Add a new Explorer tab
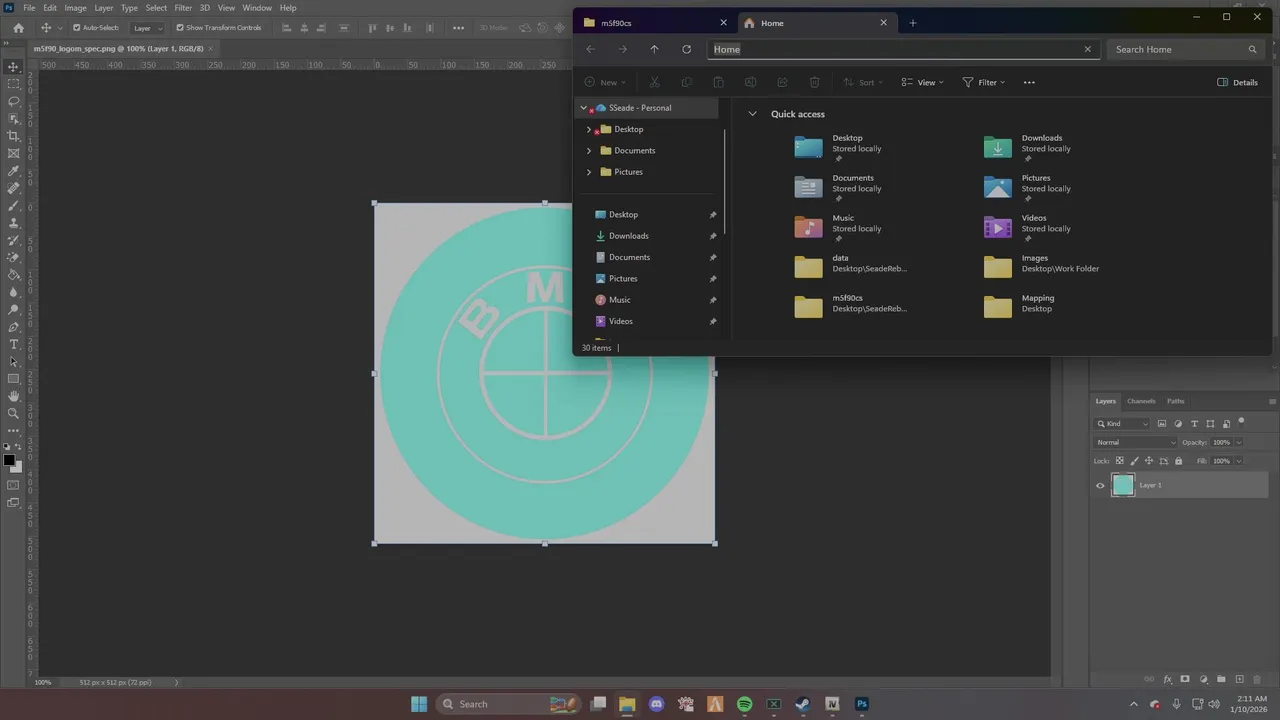Screen dimensions: 1280x720 coord(912,23)
